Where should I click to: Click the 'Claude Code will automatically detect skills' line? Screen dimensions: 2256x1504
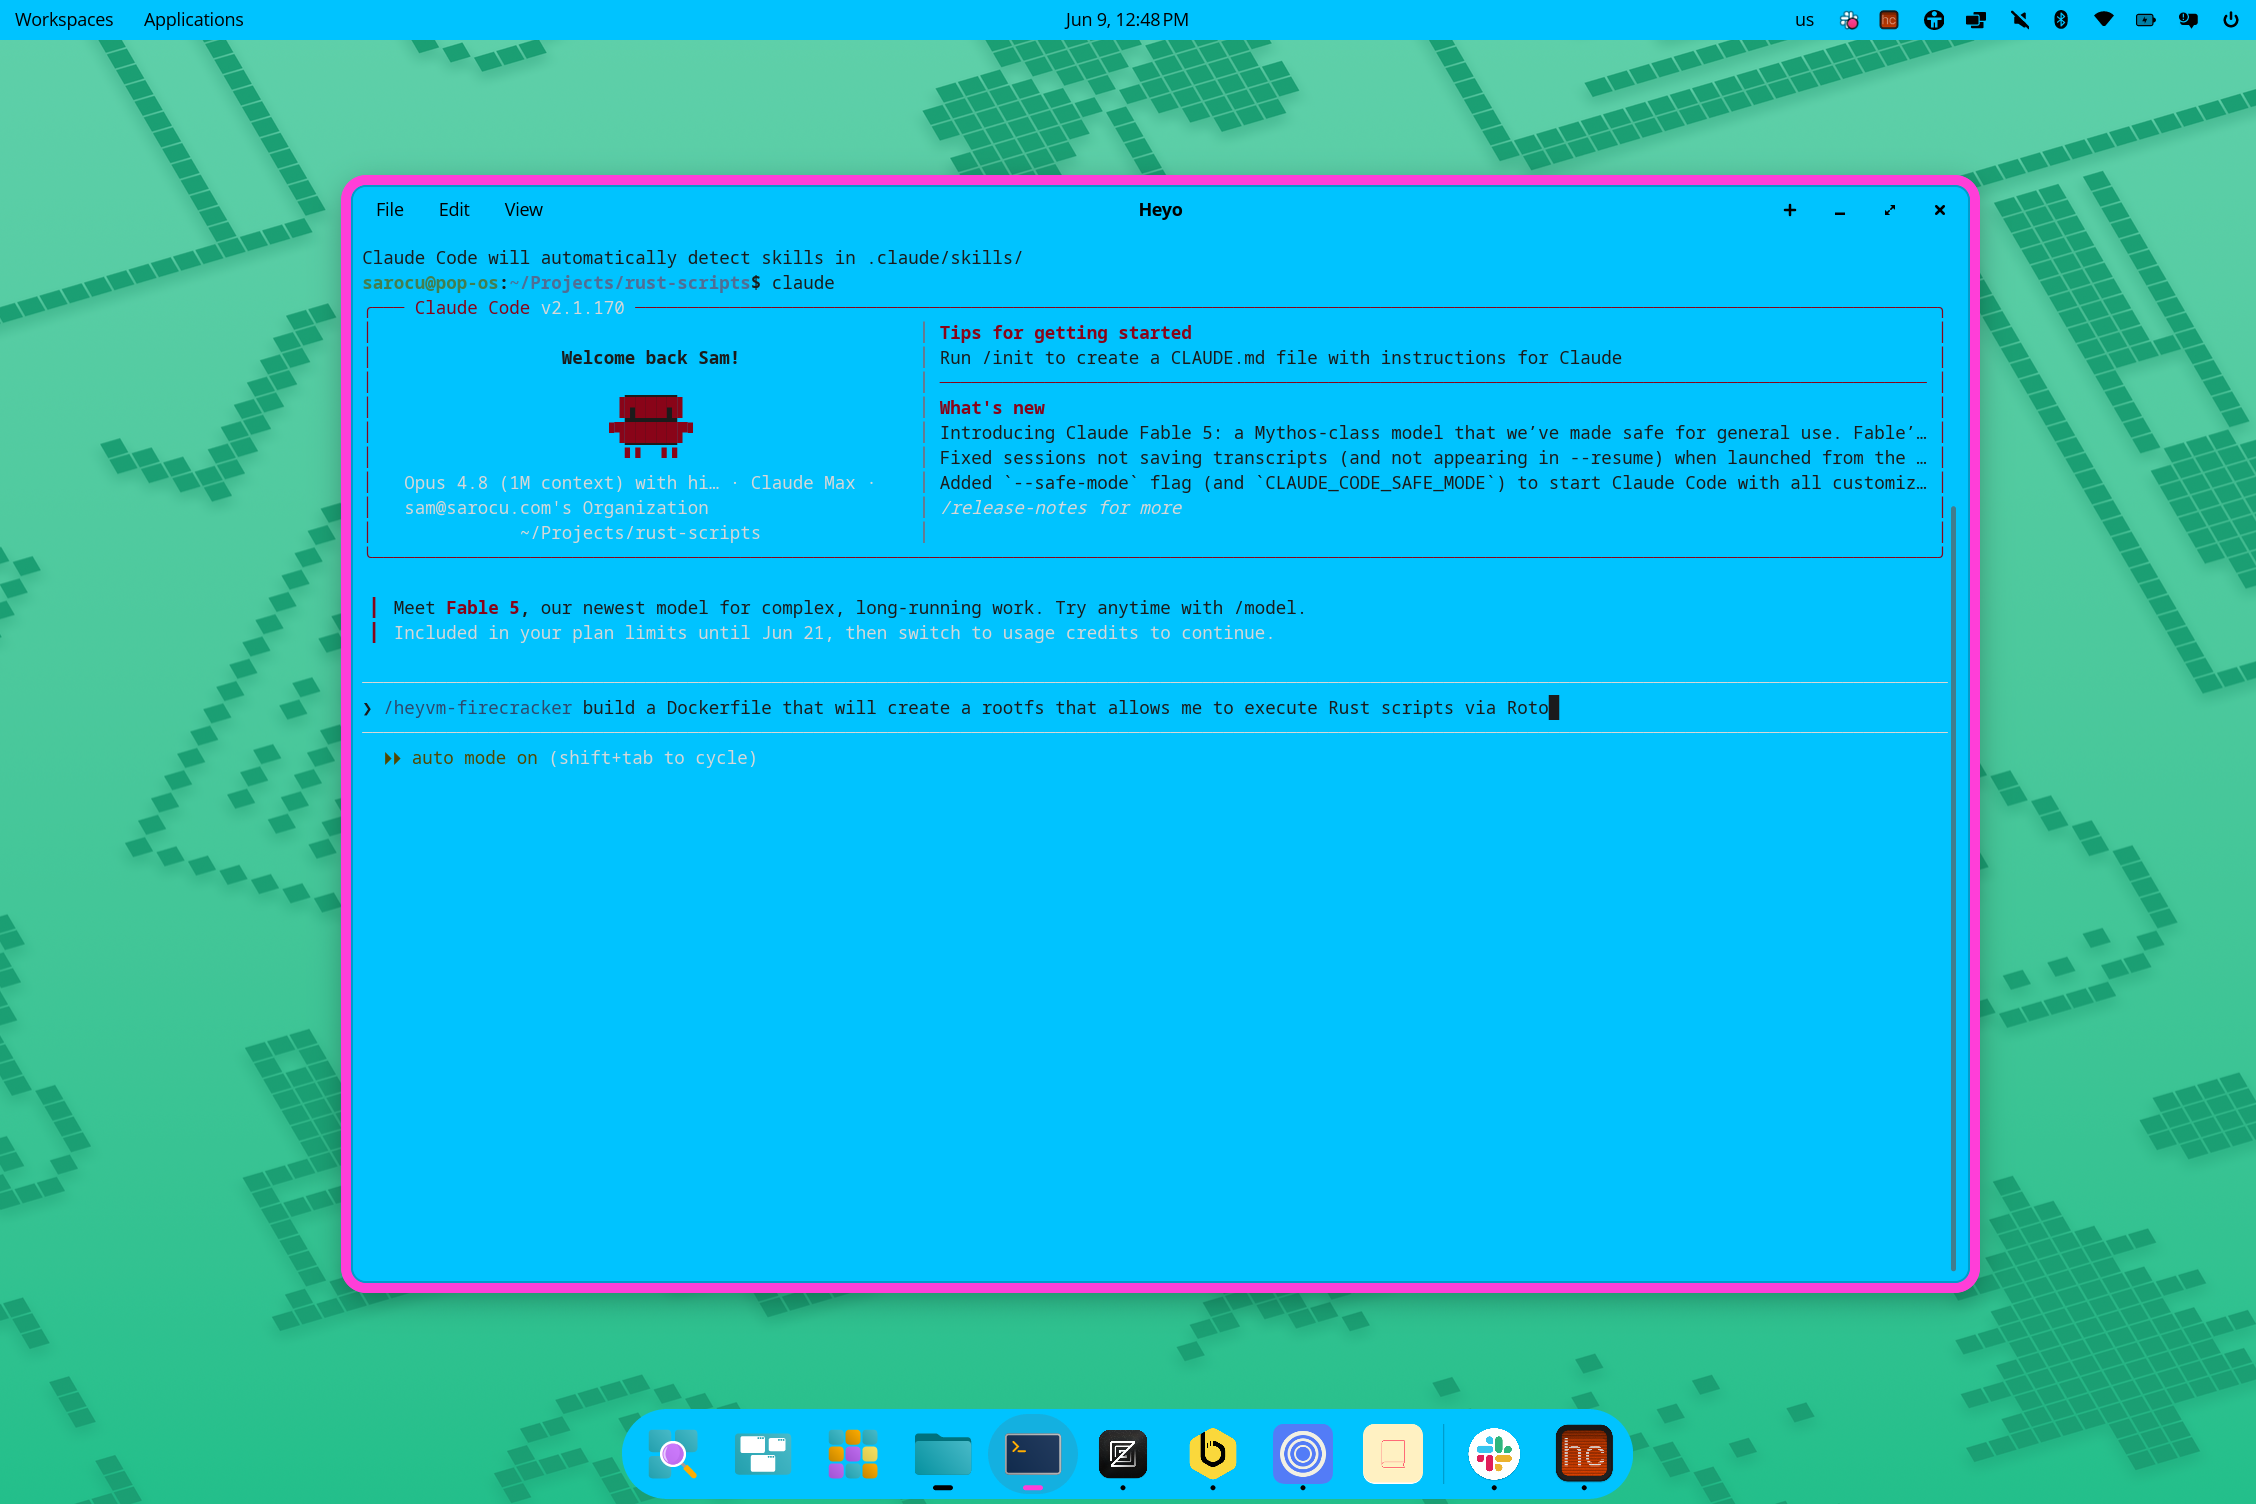[692, 258]
